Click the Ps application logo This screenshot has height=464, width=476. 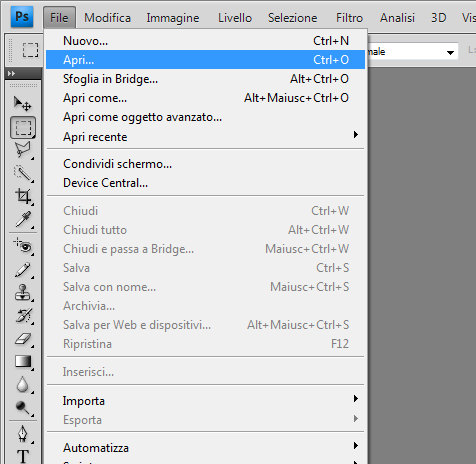[22, 16]
